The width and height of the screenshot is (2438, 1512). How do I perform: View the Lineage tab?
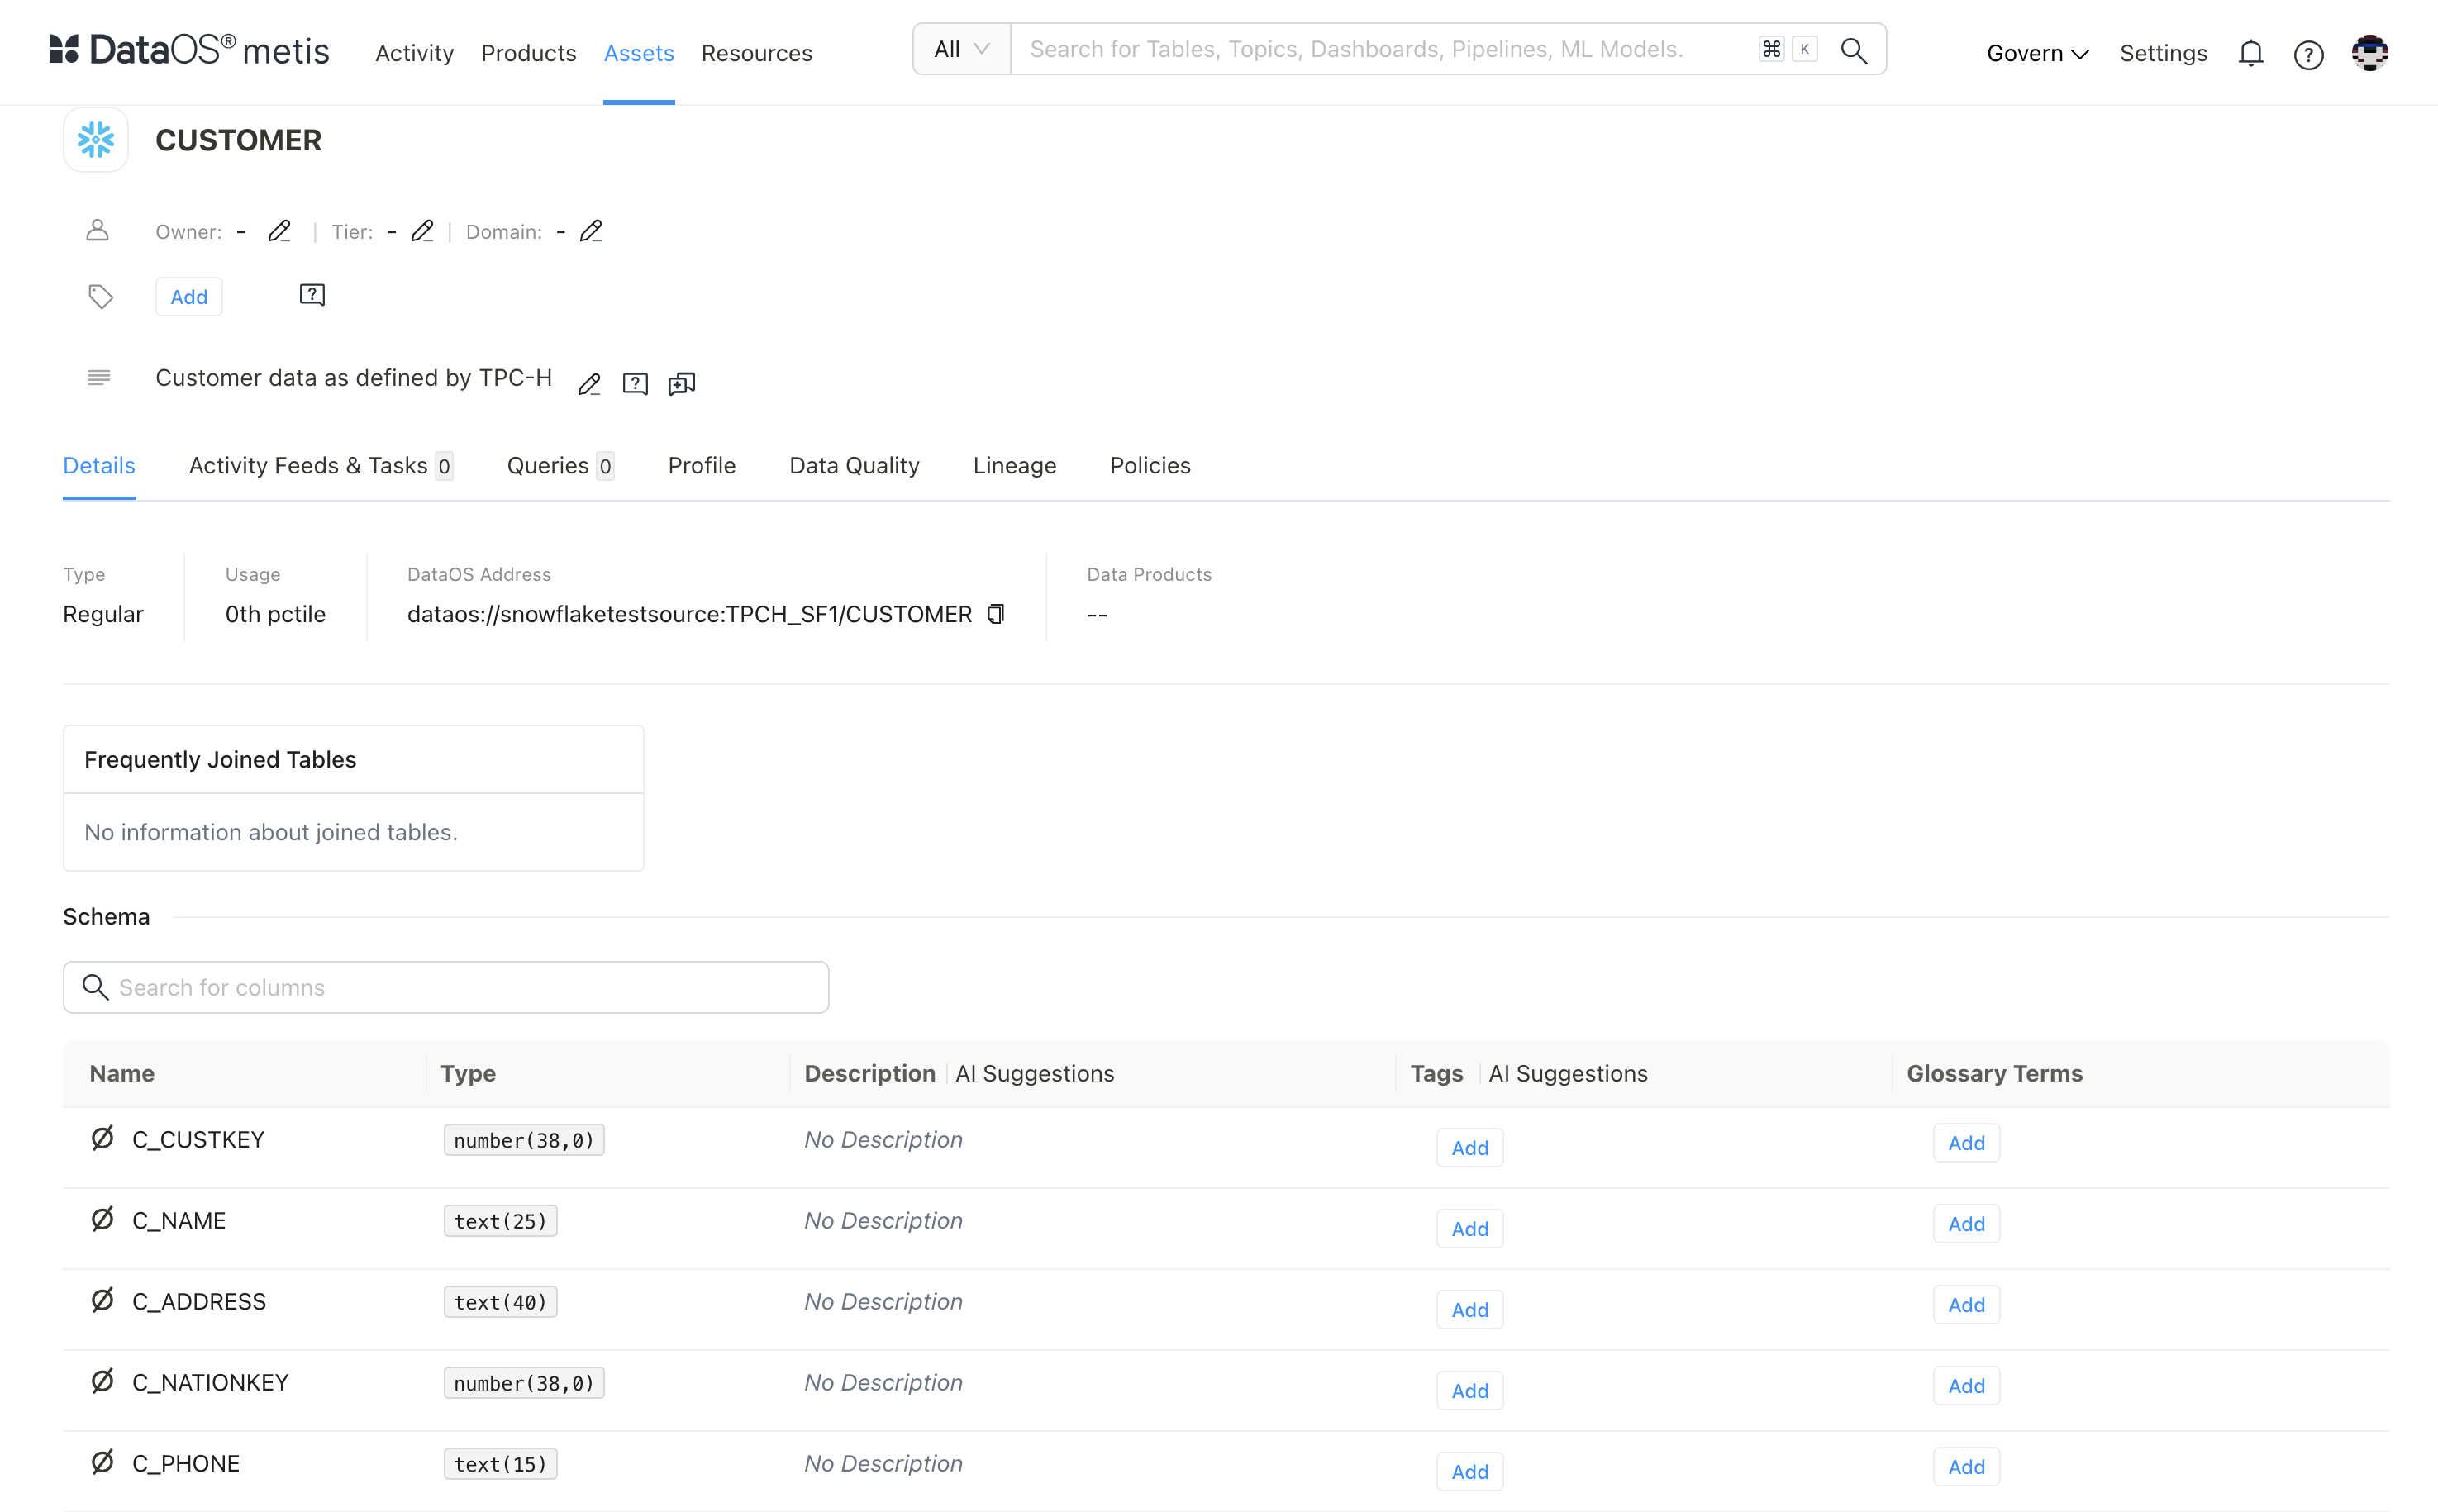[1014, 465]
